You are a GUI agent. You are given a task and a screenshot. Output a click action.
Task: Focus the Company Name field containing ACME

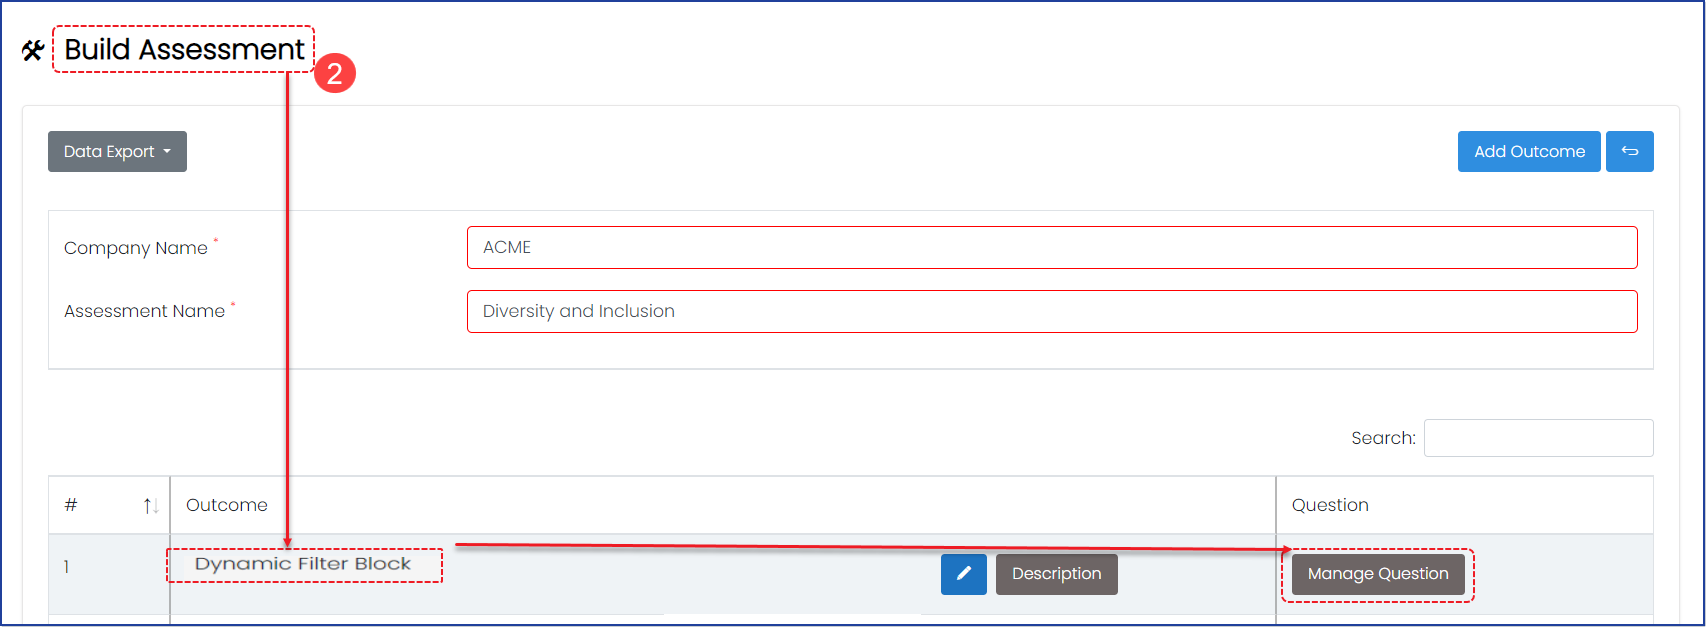coord(1052,247)
